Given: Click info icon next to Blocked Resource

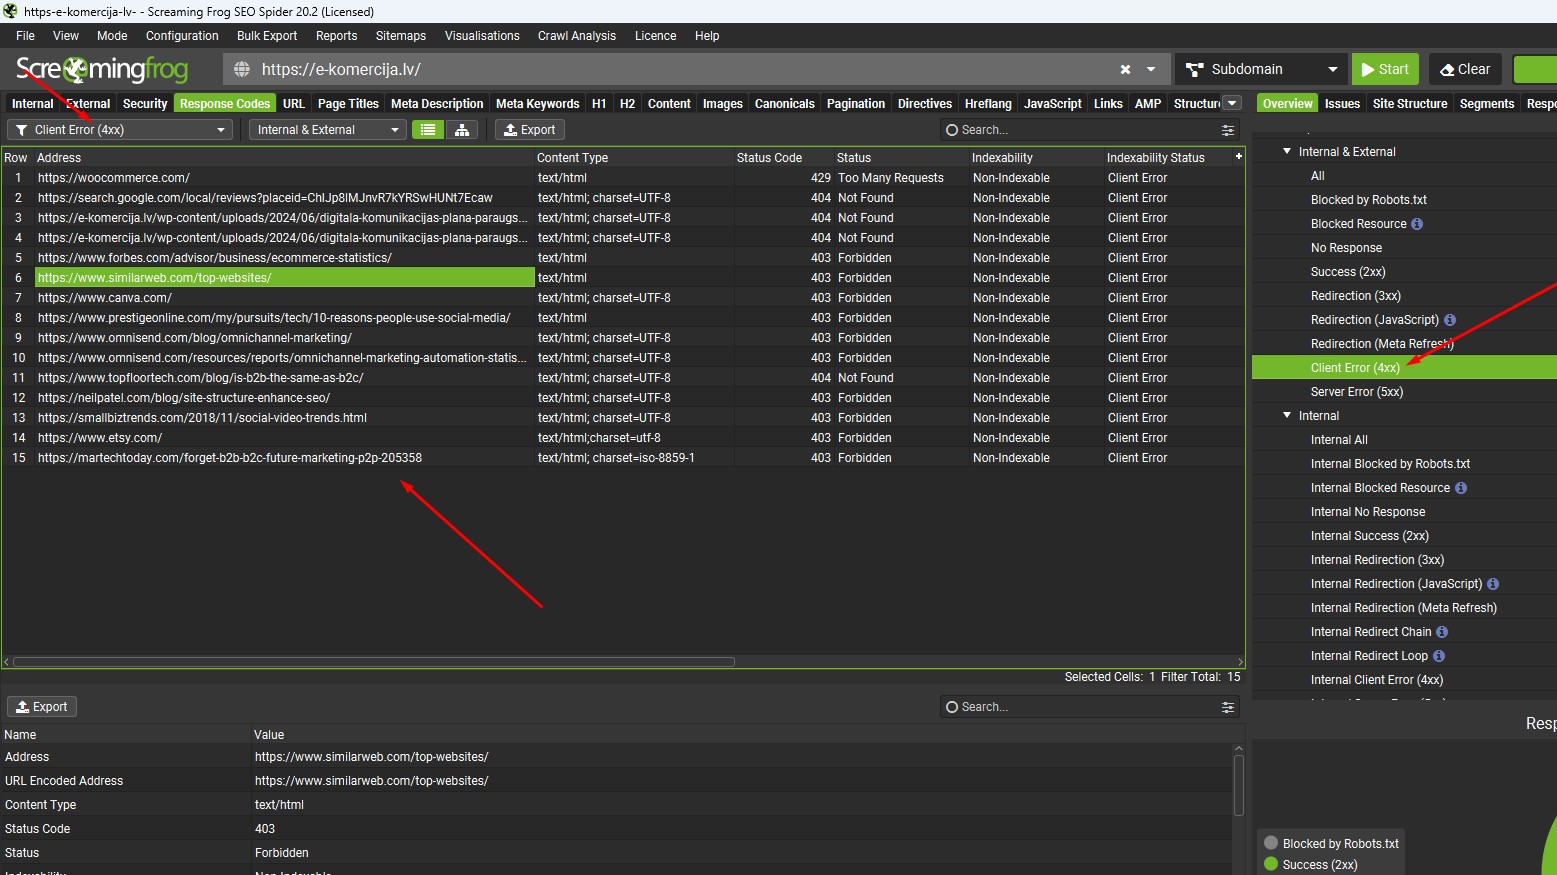Looking at the screenshot, I should click(1417, 224).
